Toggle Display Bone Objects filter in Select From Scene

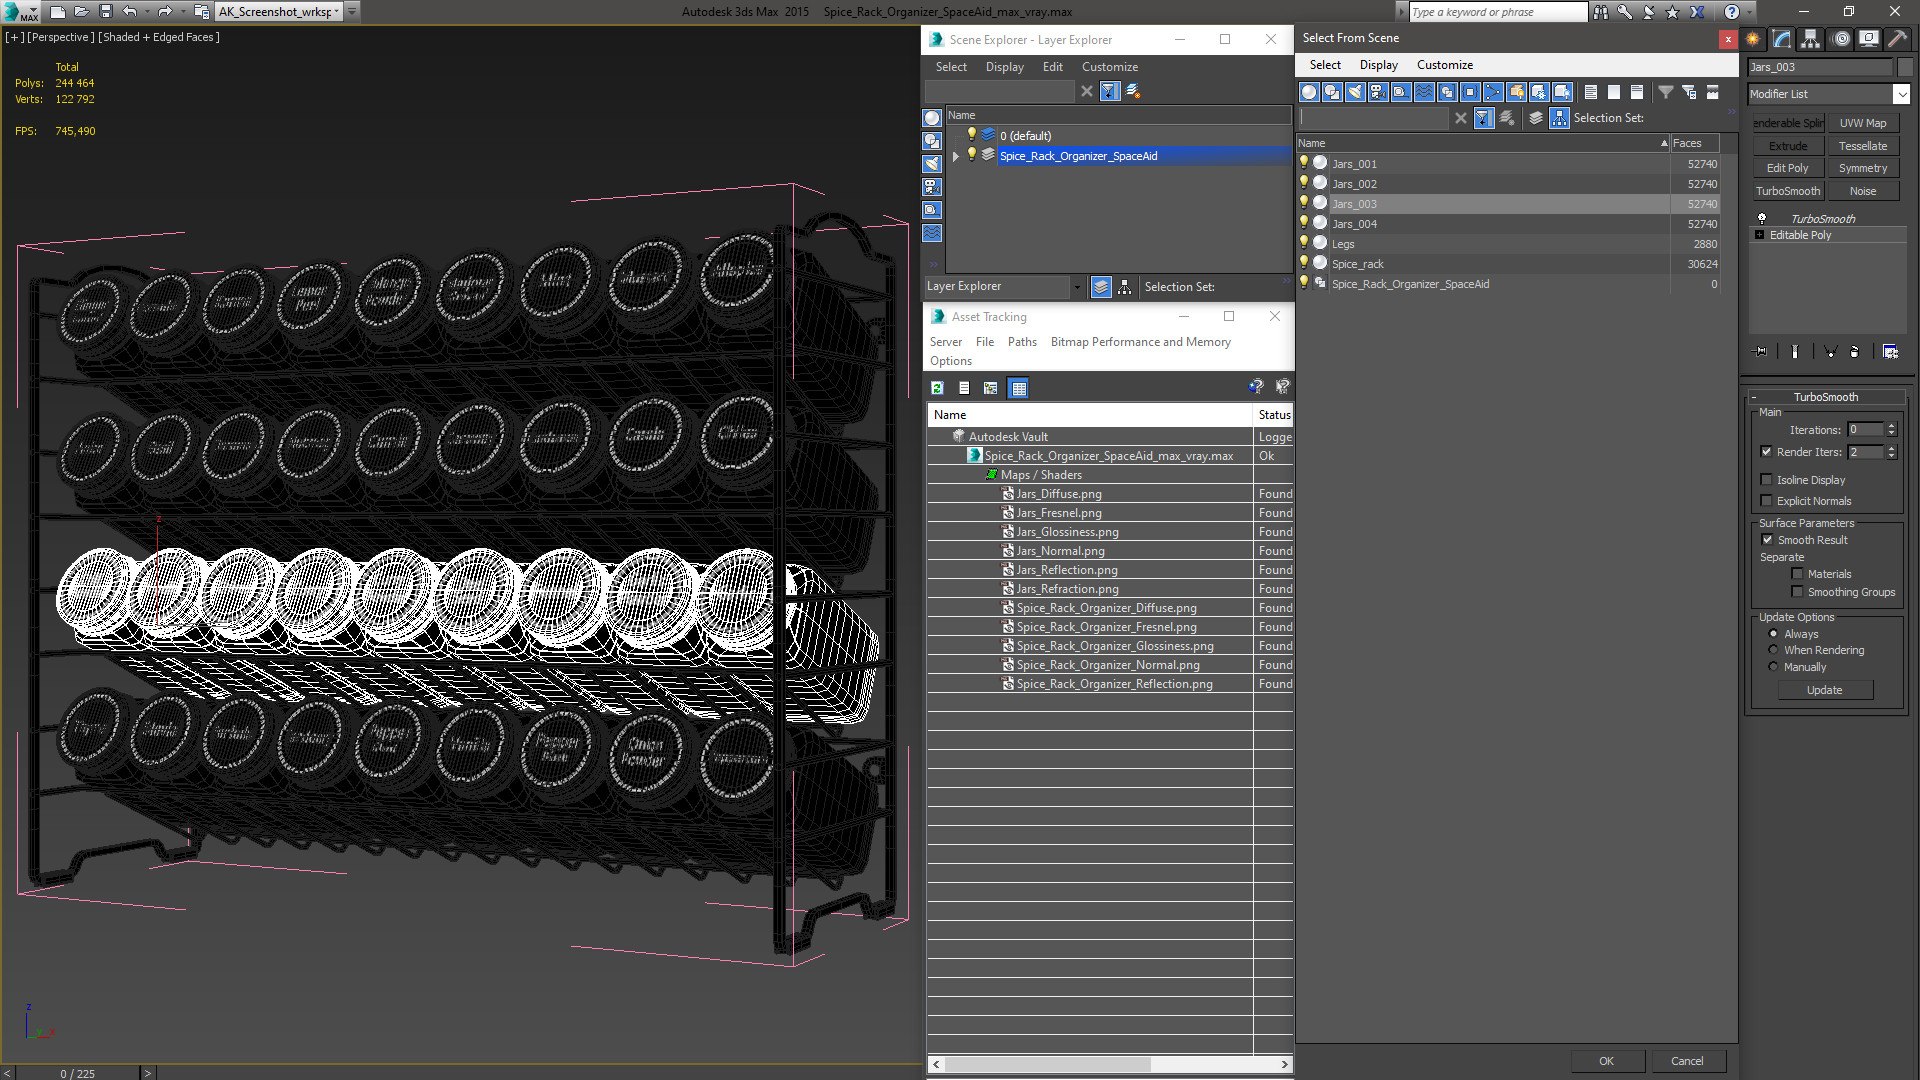[x=1493, y=92]
